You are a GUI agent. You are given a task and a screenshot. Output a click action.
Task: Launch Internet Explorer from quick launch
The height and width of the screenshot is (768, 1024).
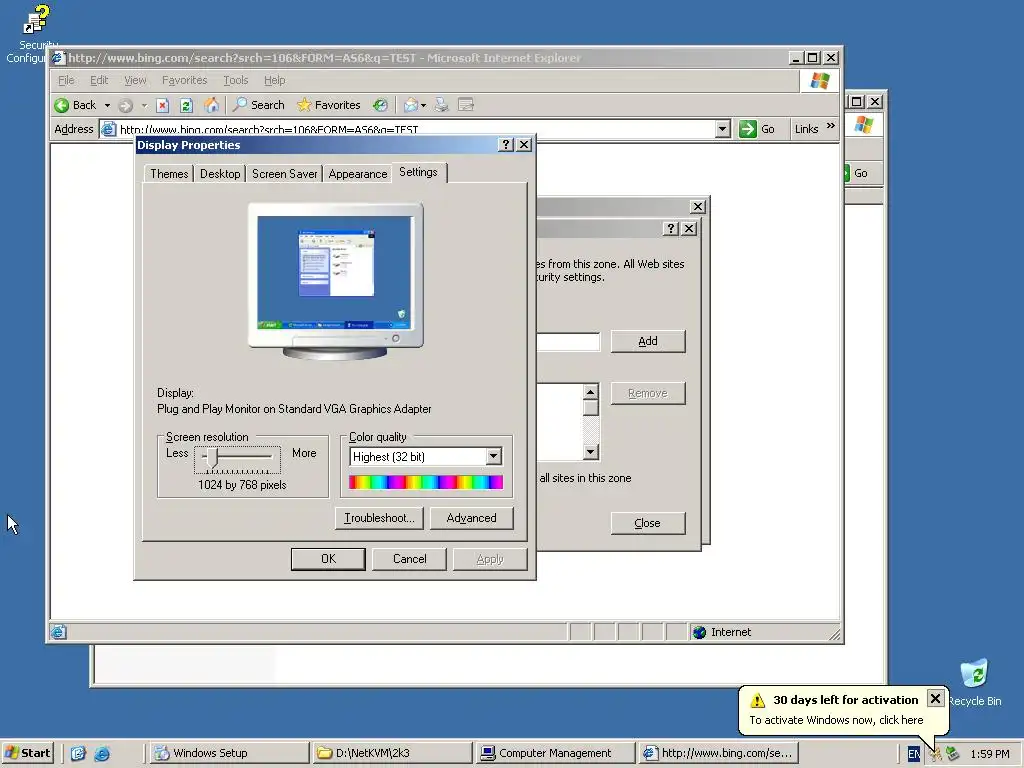(x=102, y=754)
